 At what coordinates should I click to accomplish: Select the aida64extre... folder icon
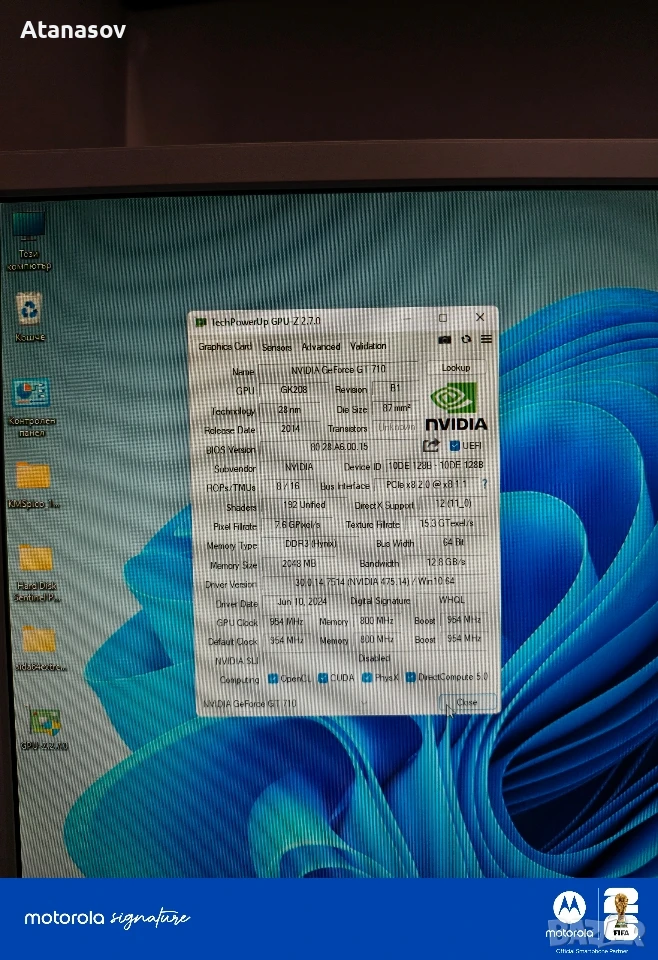pos(39,648)
